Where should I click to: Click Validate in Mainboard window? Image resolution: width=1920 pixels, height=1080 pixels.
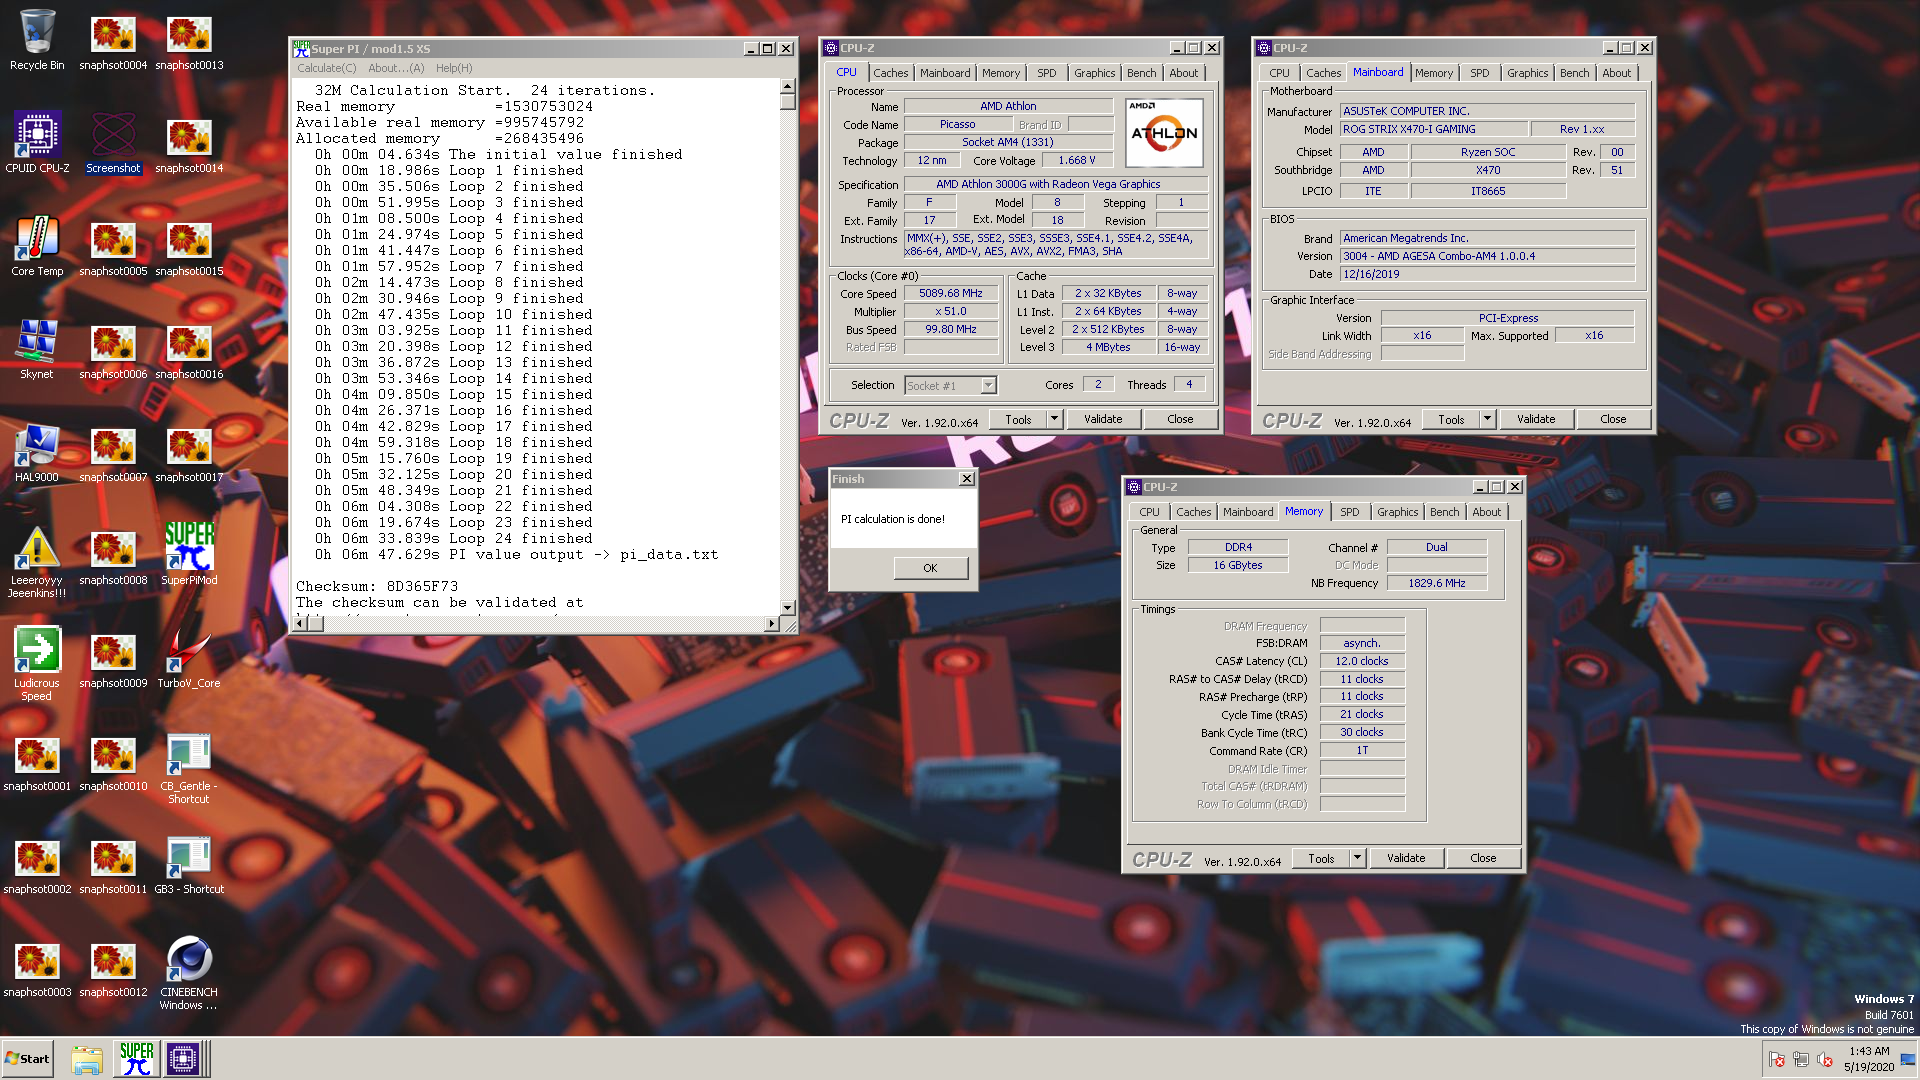pyautogui.click(x=1536, y=419)
